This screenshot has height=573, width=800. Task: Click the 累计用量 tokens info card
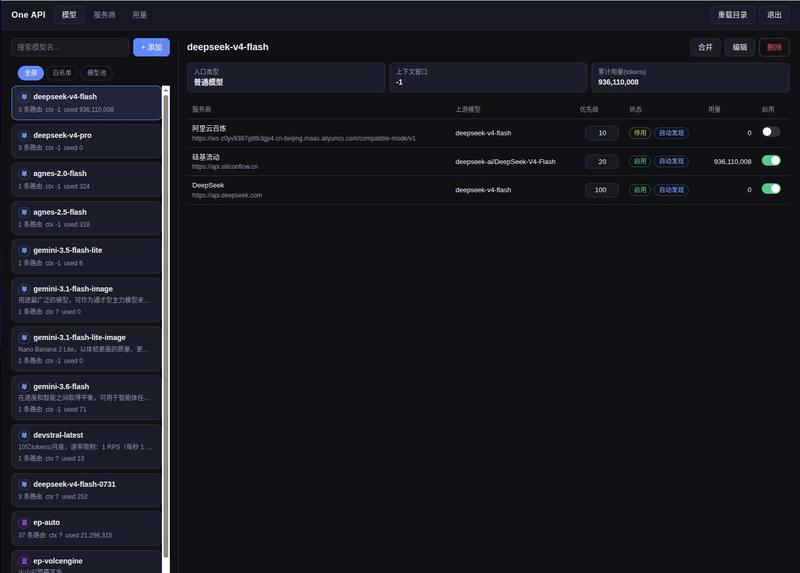tap(690, 78)
